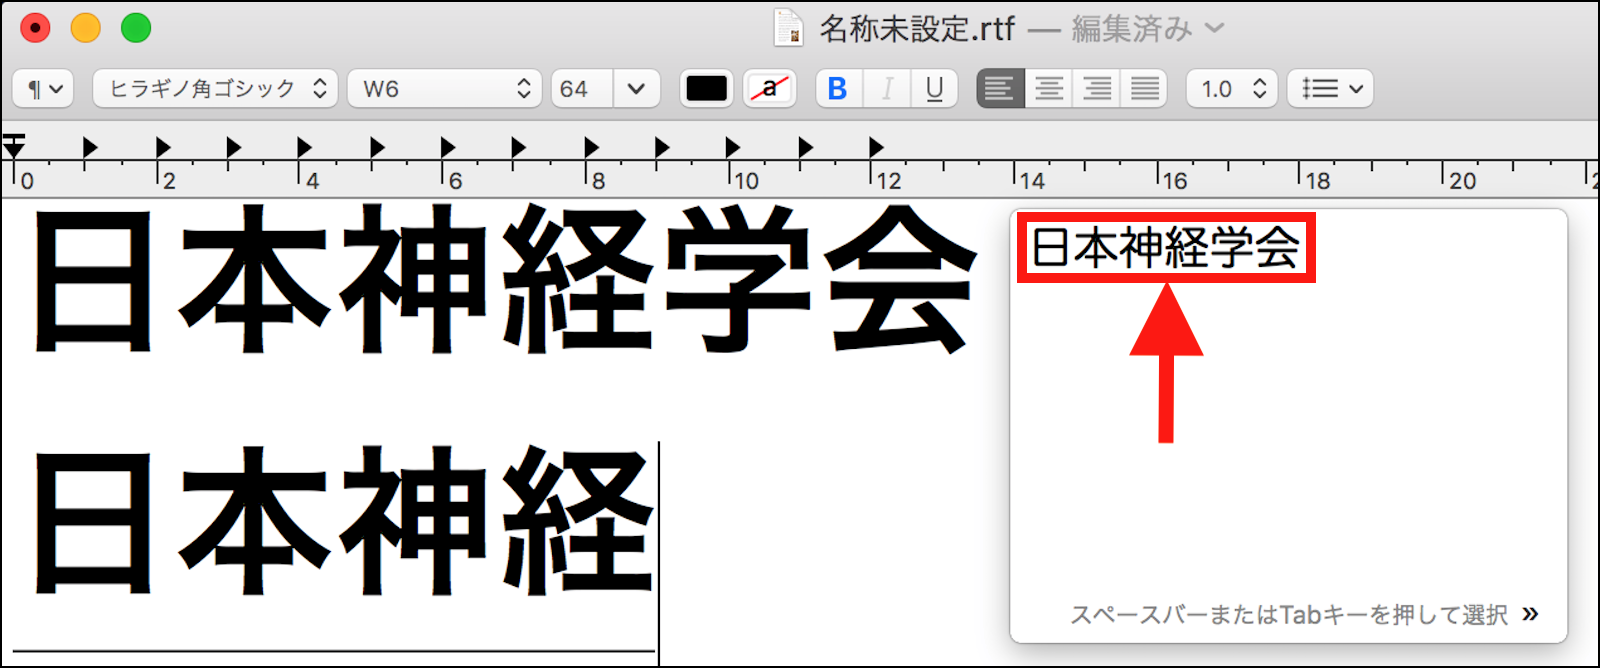Screen dimensions: 1600x668
Task: Click the 名称未設定.rtf document title
Action: (917, 28)
